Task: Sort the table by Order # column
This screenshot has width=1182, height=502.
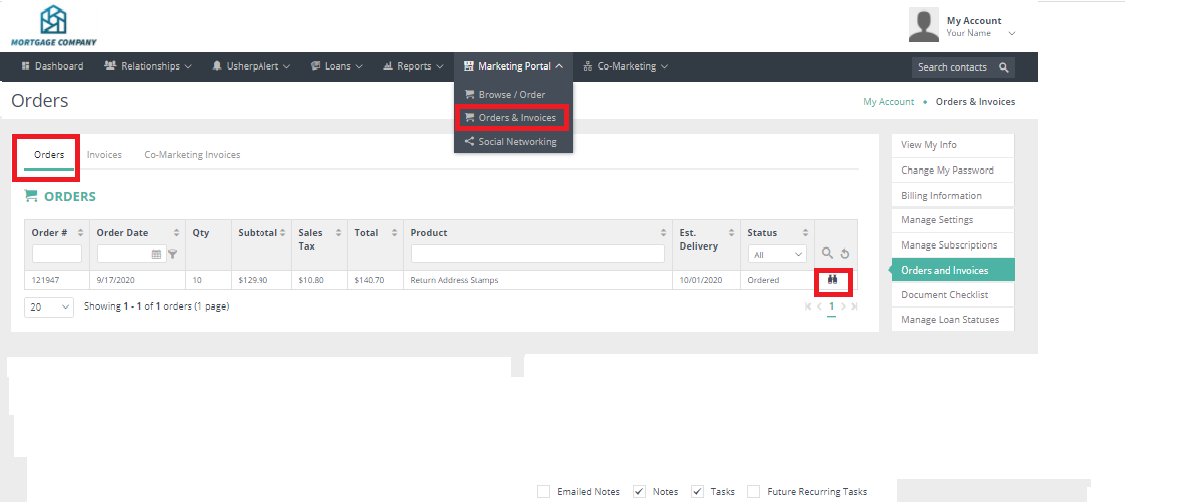Action: [49, 233]
